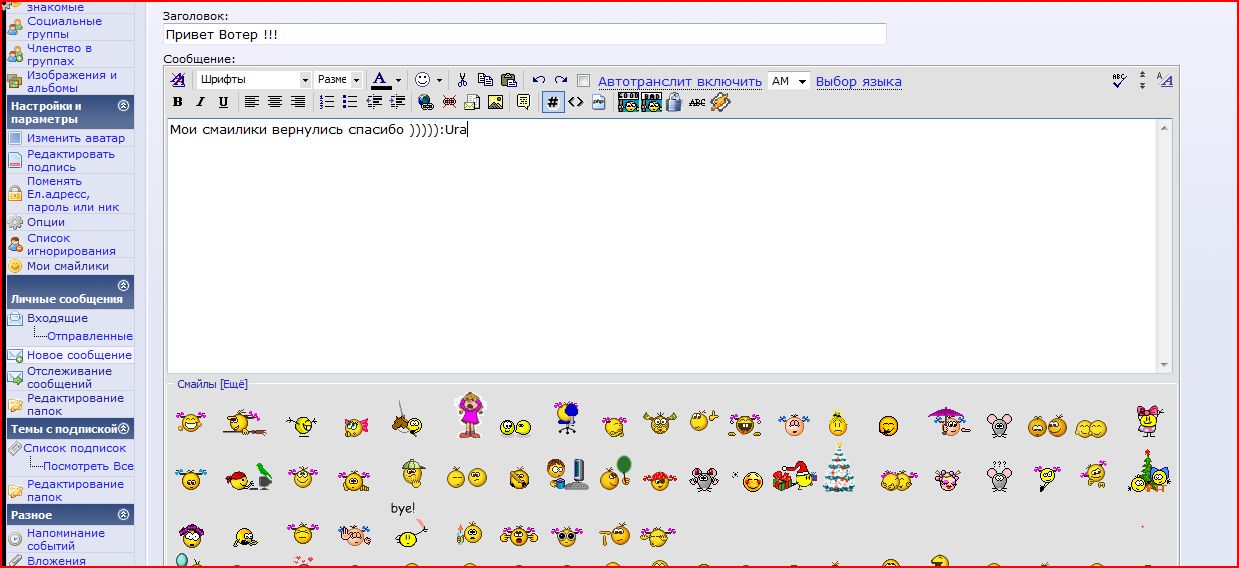Image resolution: width=1239 pixels, height=568 pixels.
Task: Insert an ordered numbered list
Action: pos(327,102)
